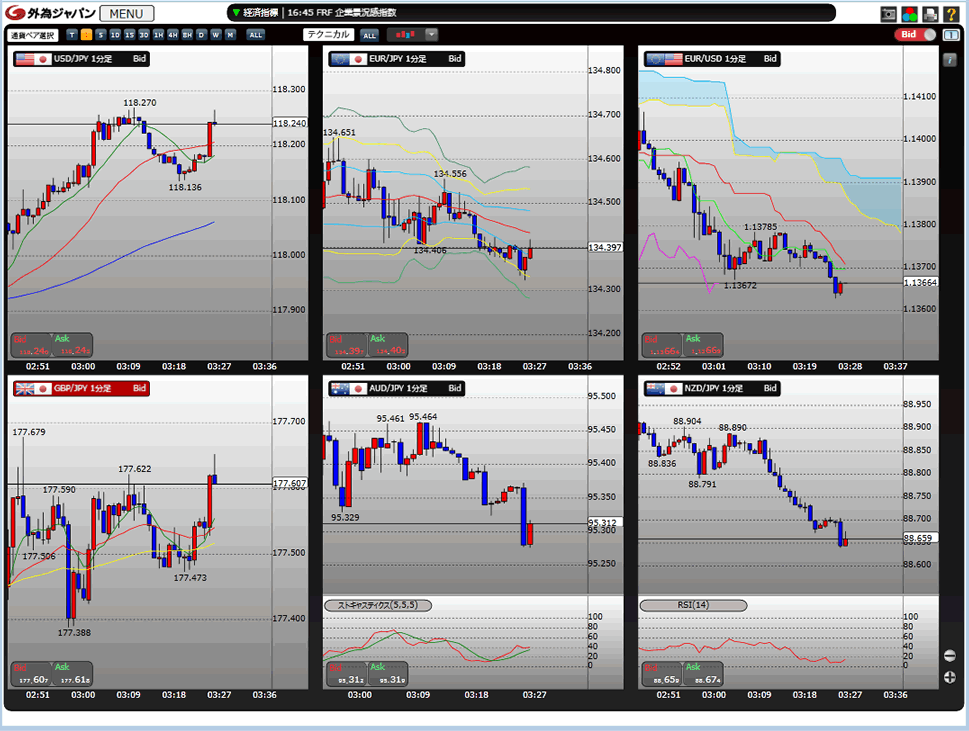969x731 pixels.
Task: Click ALL next to テクニカル
Action: (x=370, y=35)
